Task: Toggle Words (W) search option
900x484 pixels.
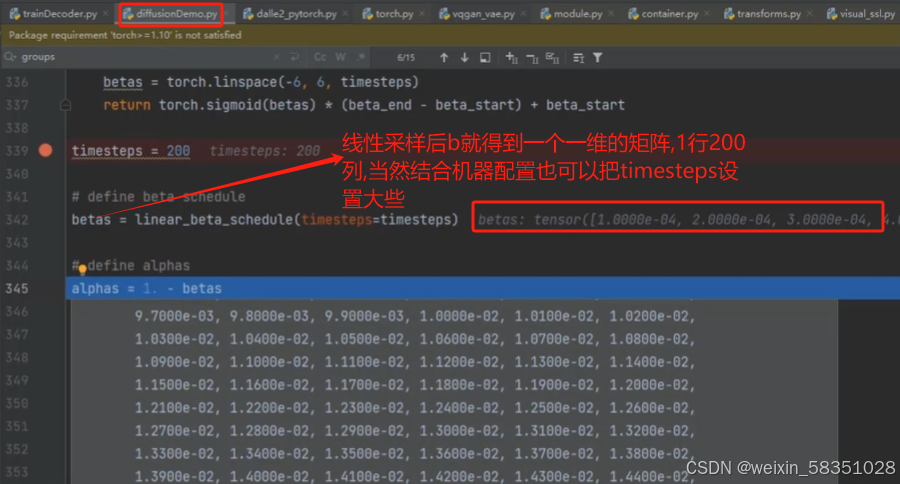Action: tap(340, 57)
